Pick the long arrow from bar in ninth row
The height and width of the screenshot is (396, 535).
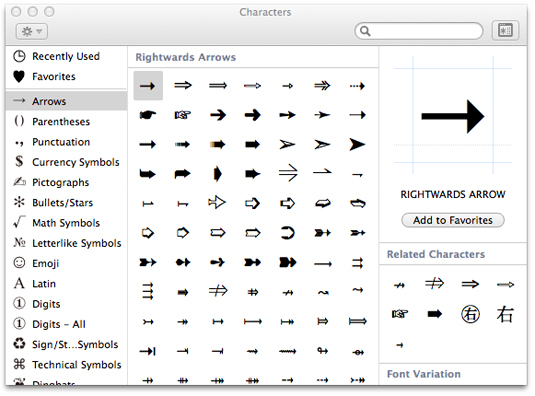(252, 322)
